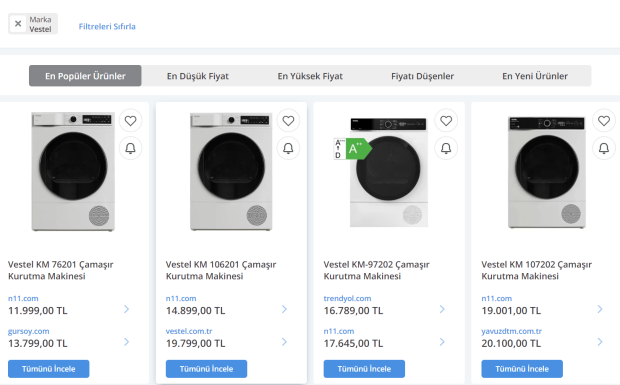Click the gursoy.com seller link
620x385 pixels.
(x=28, y=331)
